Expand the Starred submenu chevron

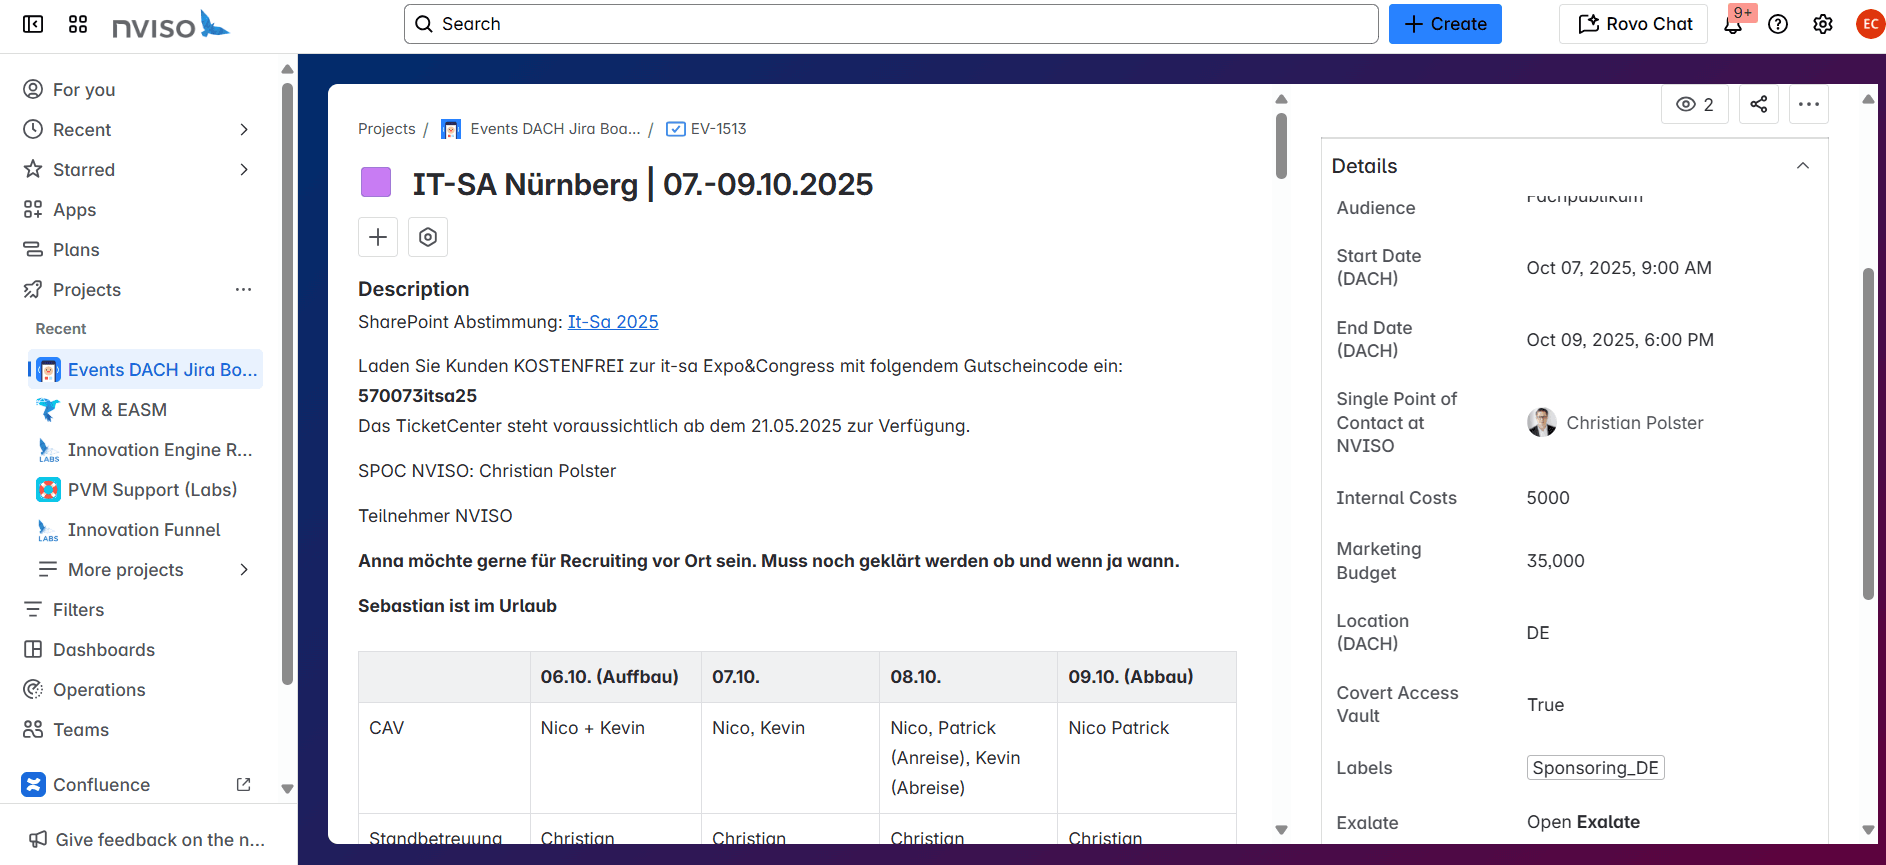244,170
